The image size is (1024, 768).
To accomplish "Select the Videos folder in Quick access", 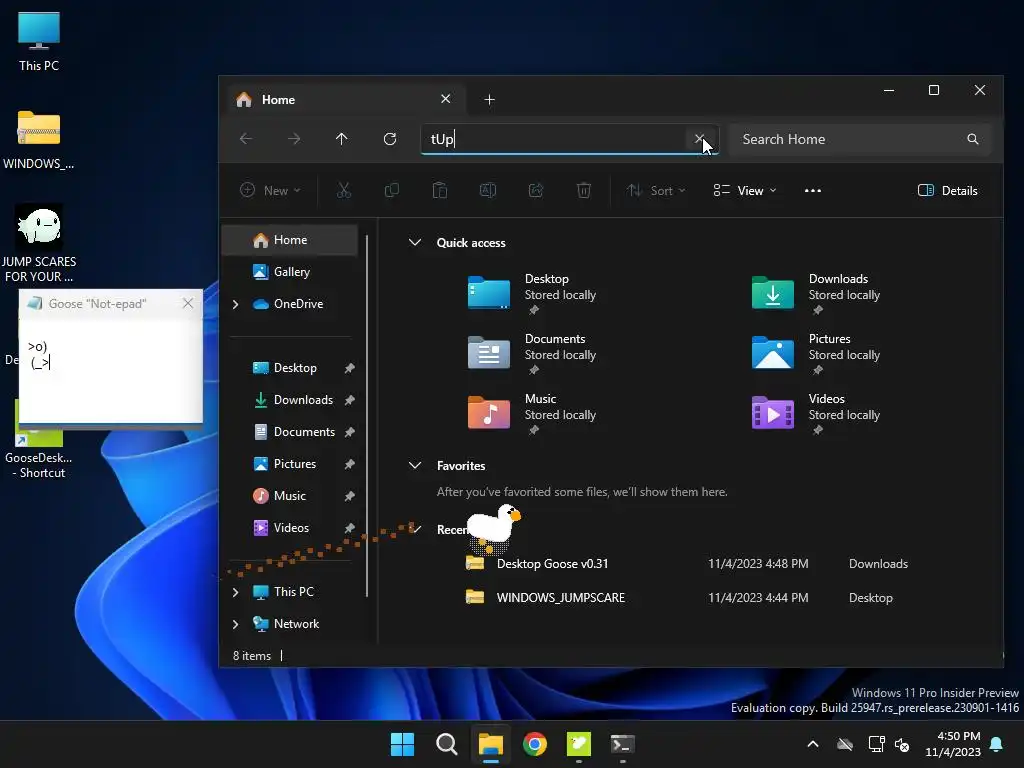I will point(816,413).
